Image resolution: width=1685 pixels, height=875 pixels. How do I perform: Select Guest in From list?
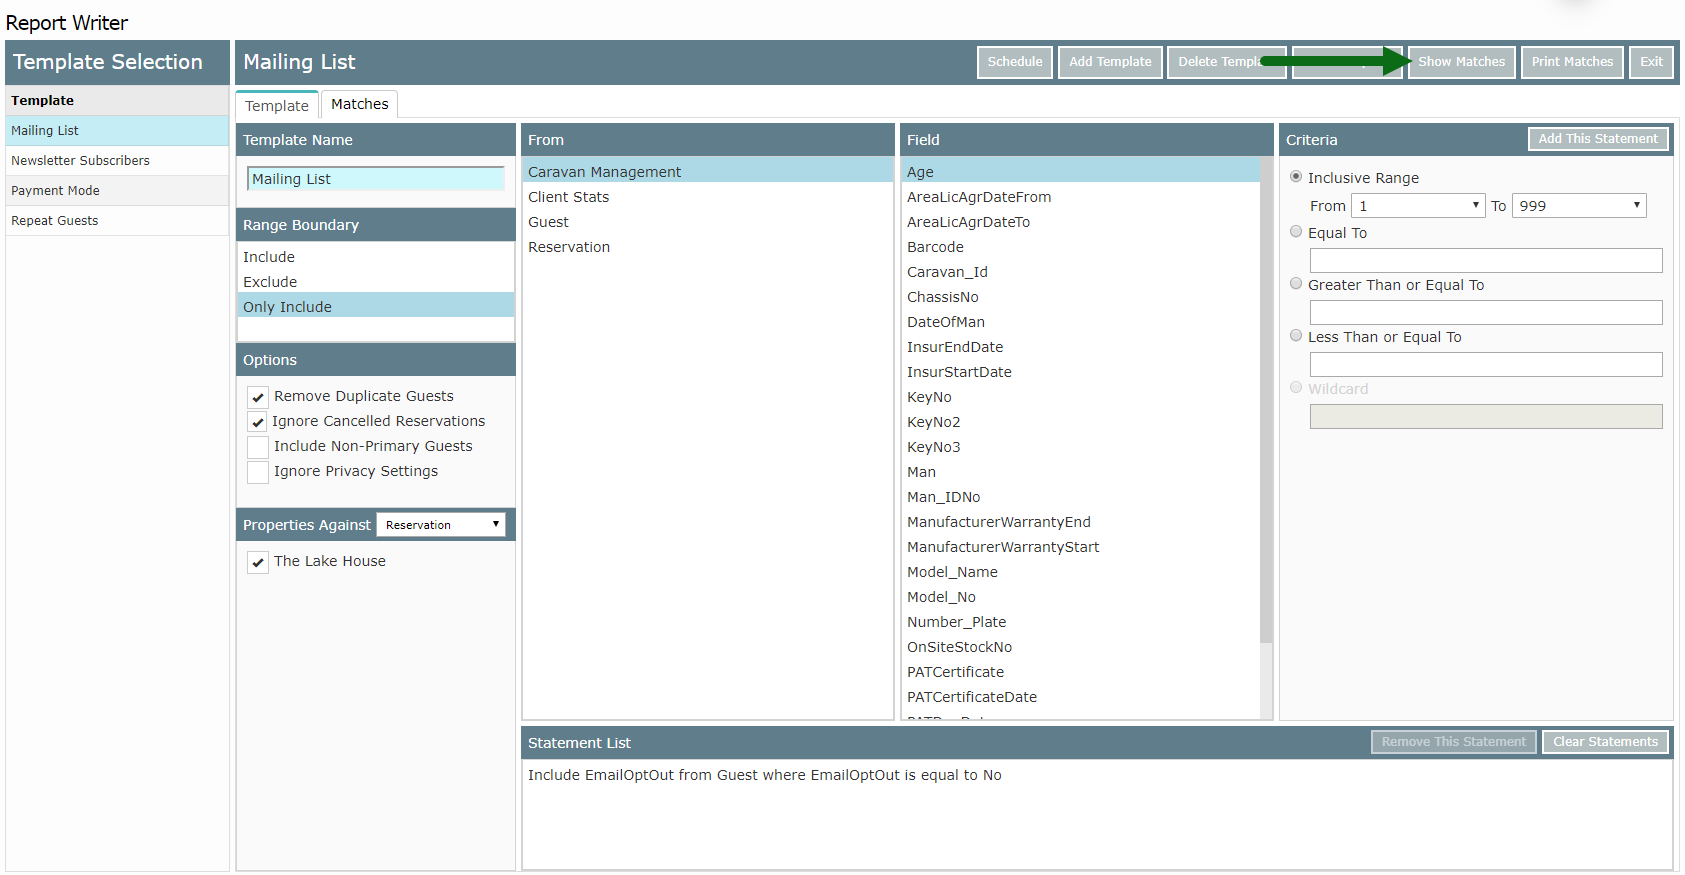(x=707, y=222)
